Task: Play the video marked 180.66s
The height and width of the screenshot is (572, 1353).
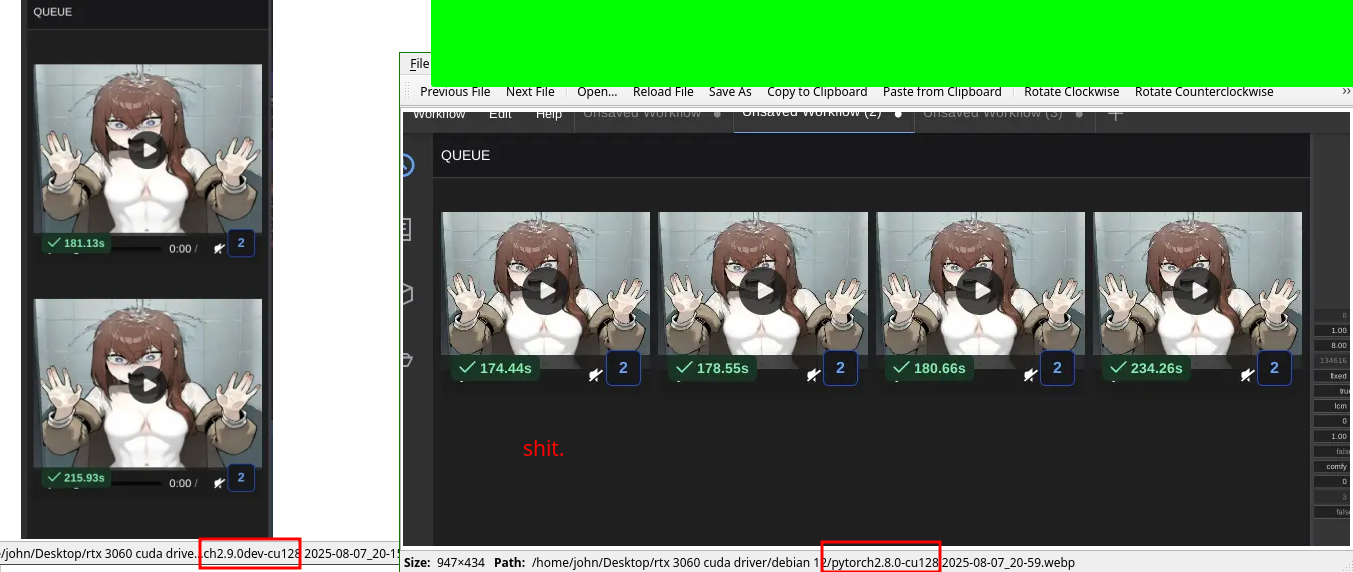Action: pos(981,290)
